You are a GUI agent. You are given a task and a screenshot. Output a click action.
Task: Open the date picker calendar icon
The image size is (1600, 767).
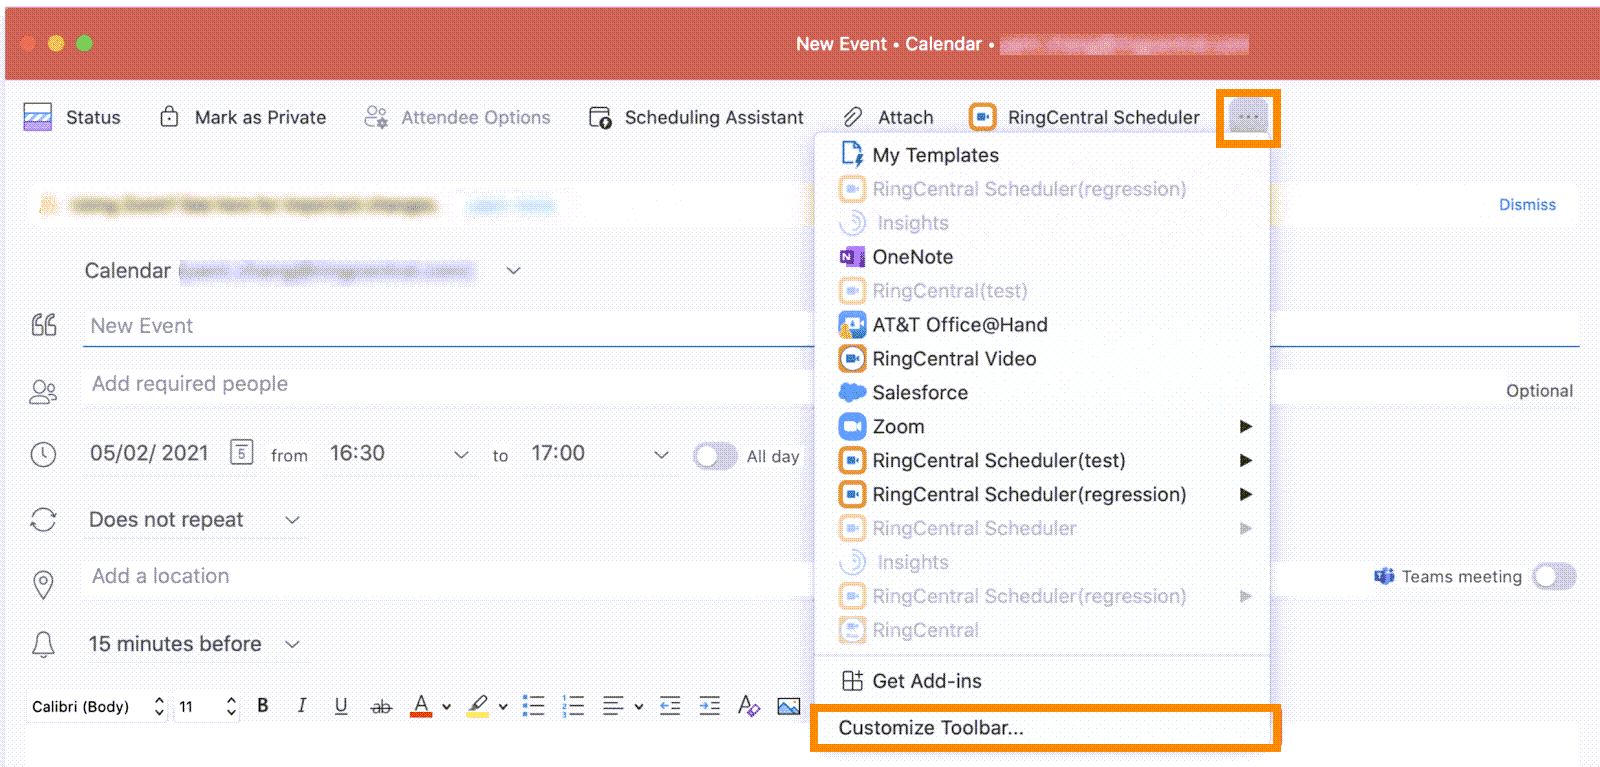241,453
